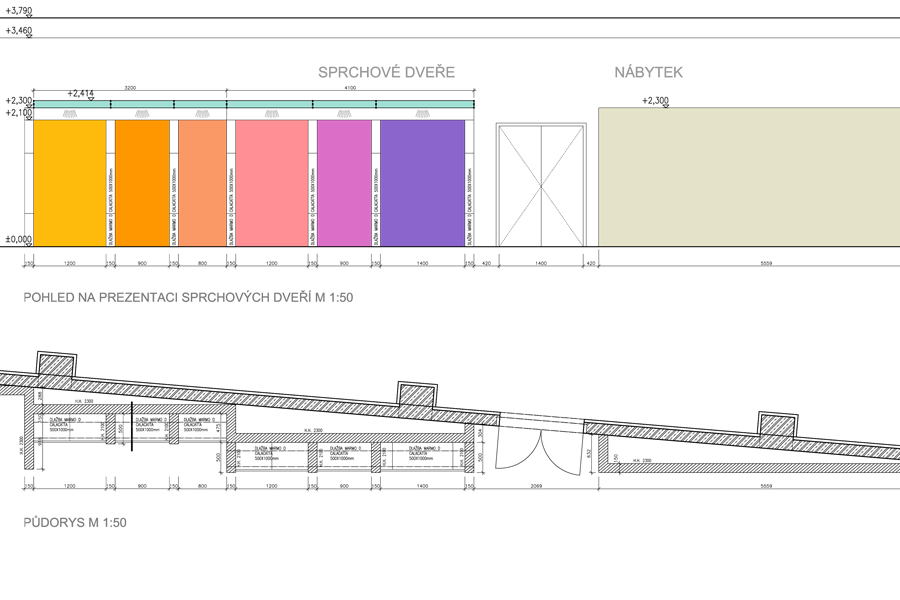Click shower head symbol above purple panel
This screenshot has width=900, height=600.
pos(422,114)
